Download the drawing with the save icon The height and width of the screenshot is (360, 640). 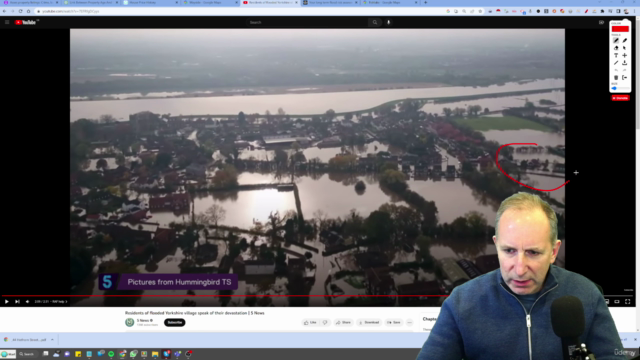(624, 62)
